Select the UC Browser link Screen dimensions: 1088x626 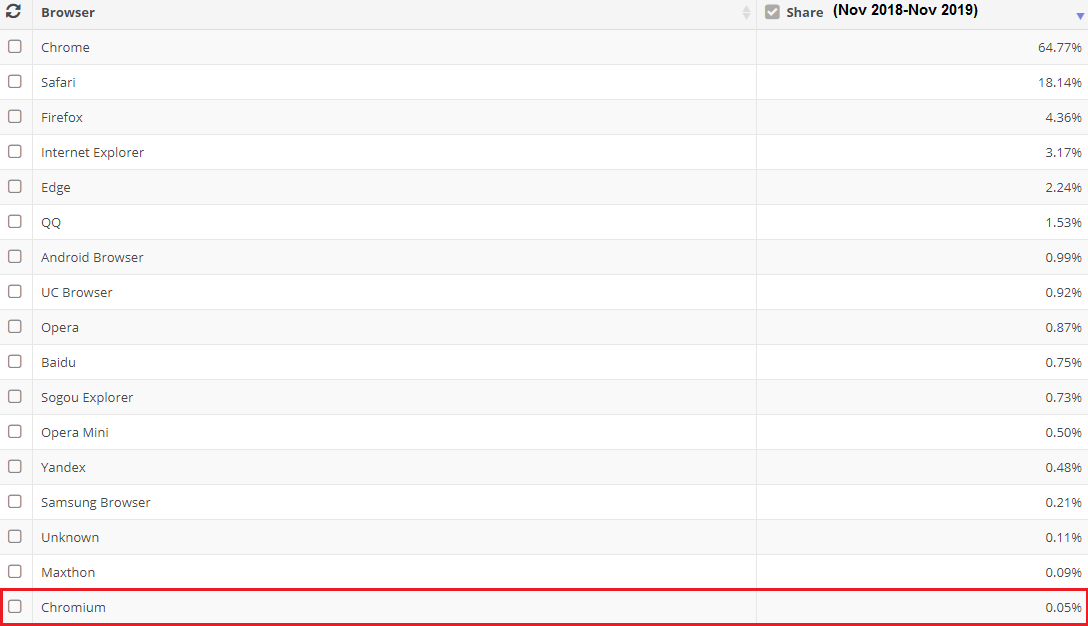pos(76,292)
